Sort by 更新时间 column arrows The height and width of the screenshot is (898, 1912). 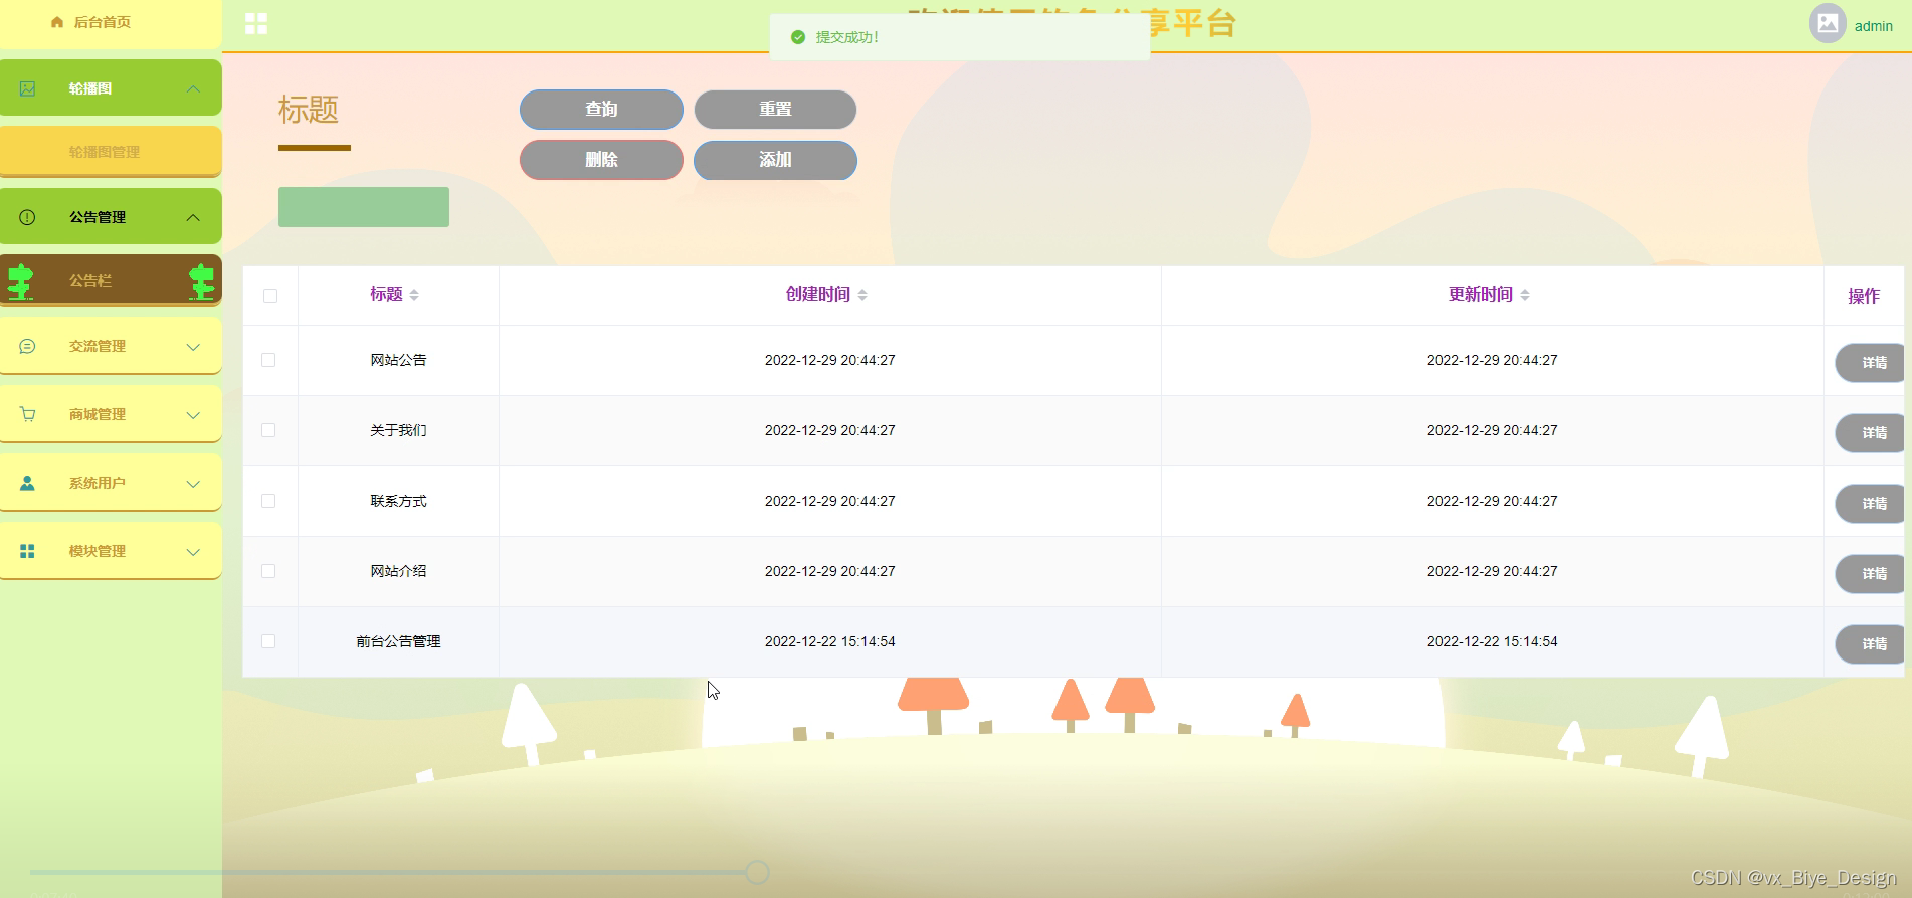tap(1525, 295)
